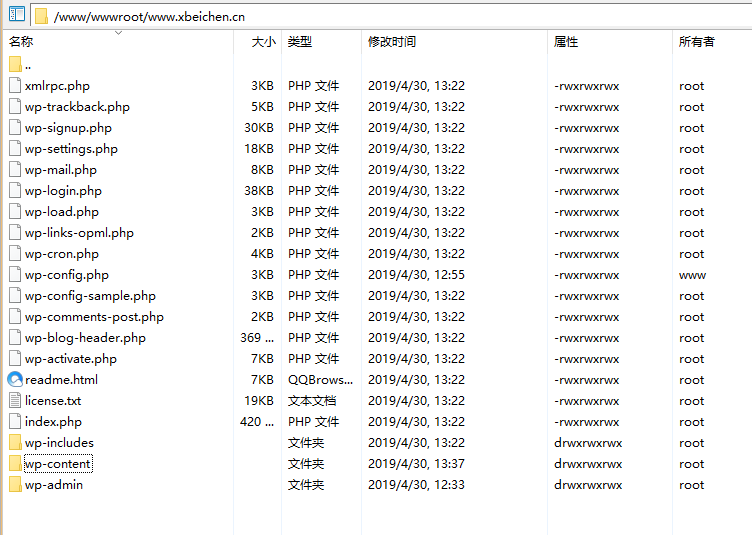
Task: Select the wp-trackback.php file icon
Action: pyautogui.click(x=15, y=106)
